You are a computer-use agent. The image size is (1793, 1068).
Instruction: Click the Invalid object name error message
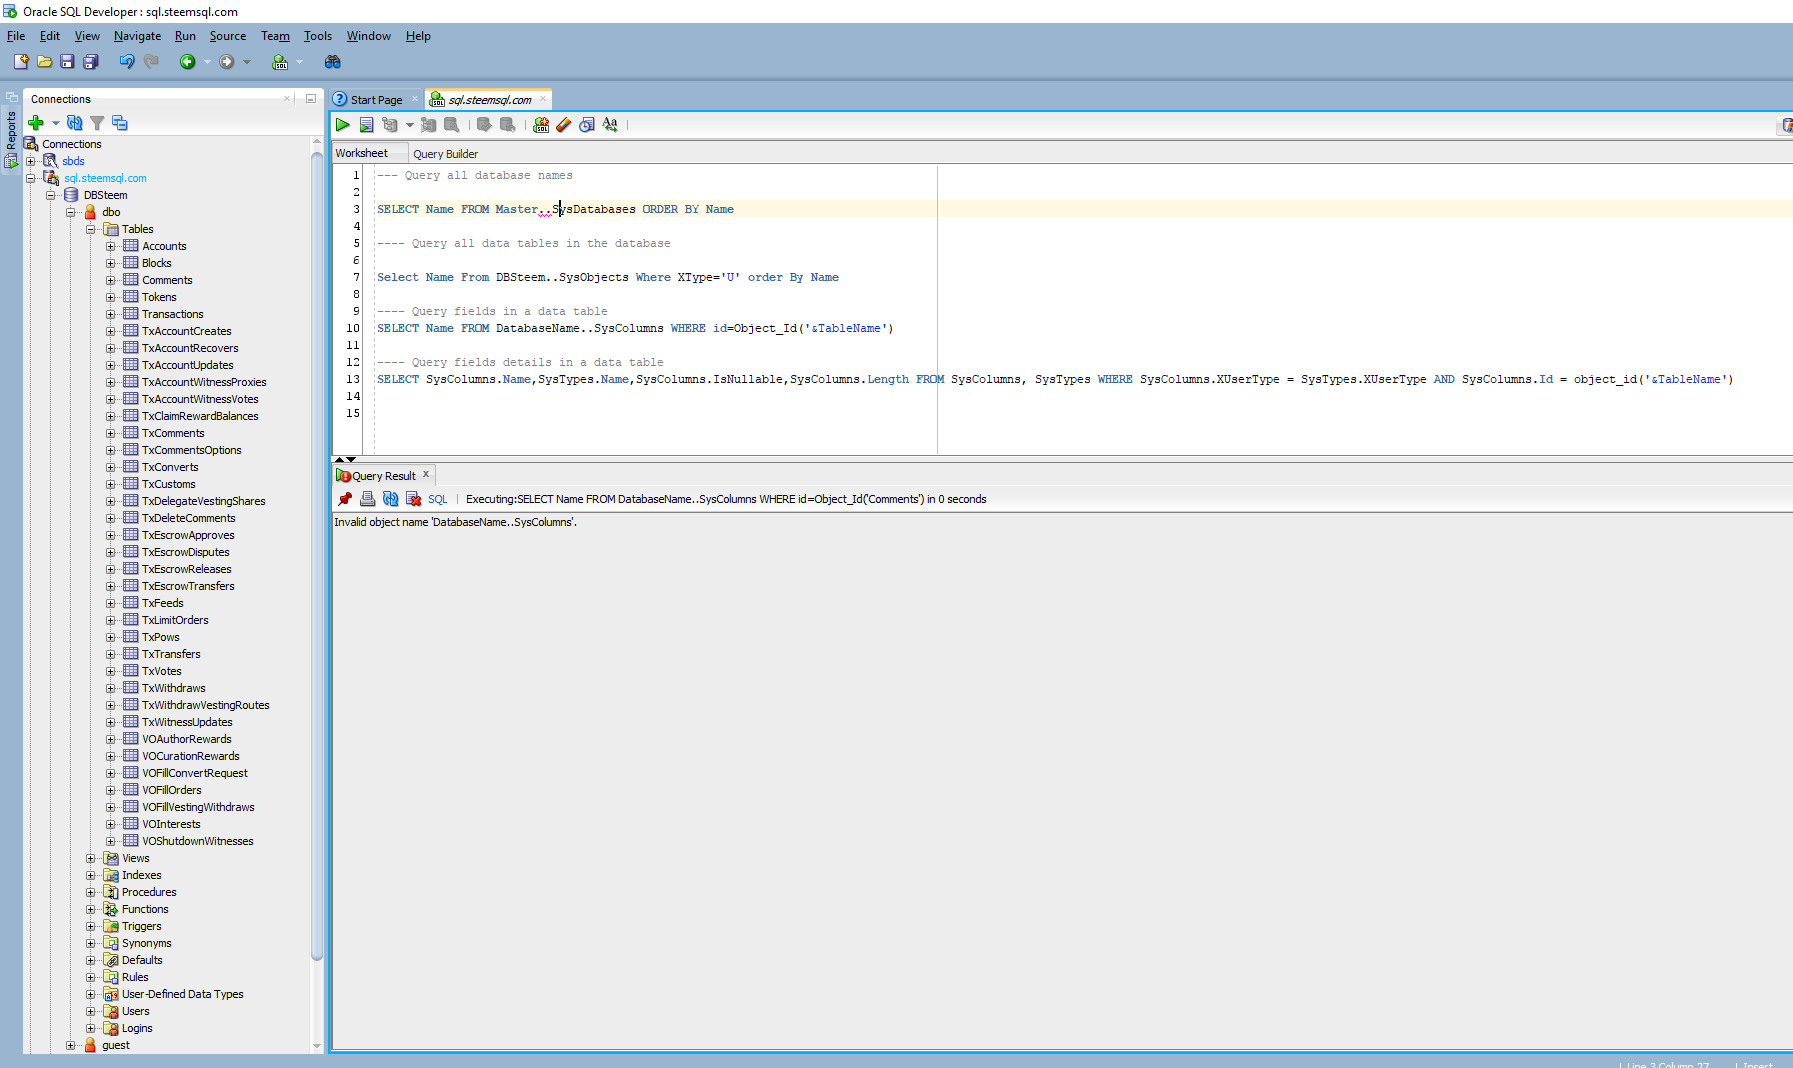pos(455,522)
